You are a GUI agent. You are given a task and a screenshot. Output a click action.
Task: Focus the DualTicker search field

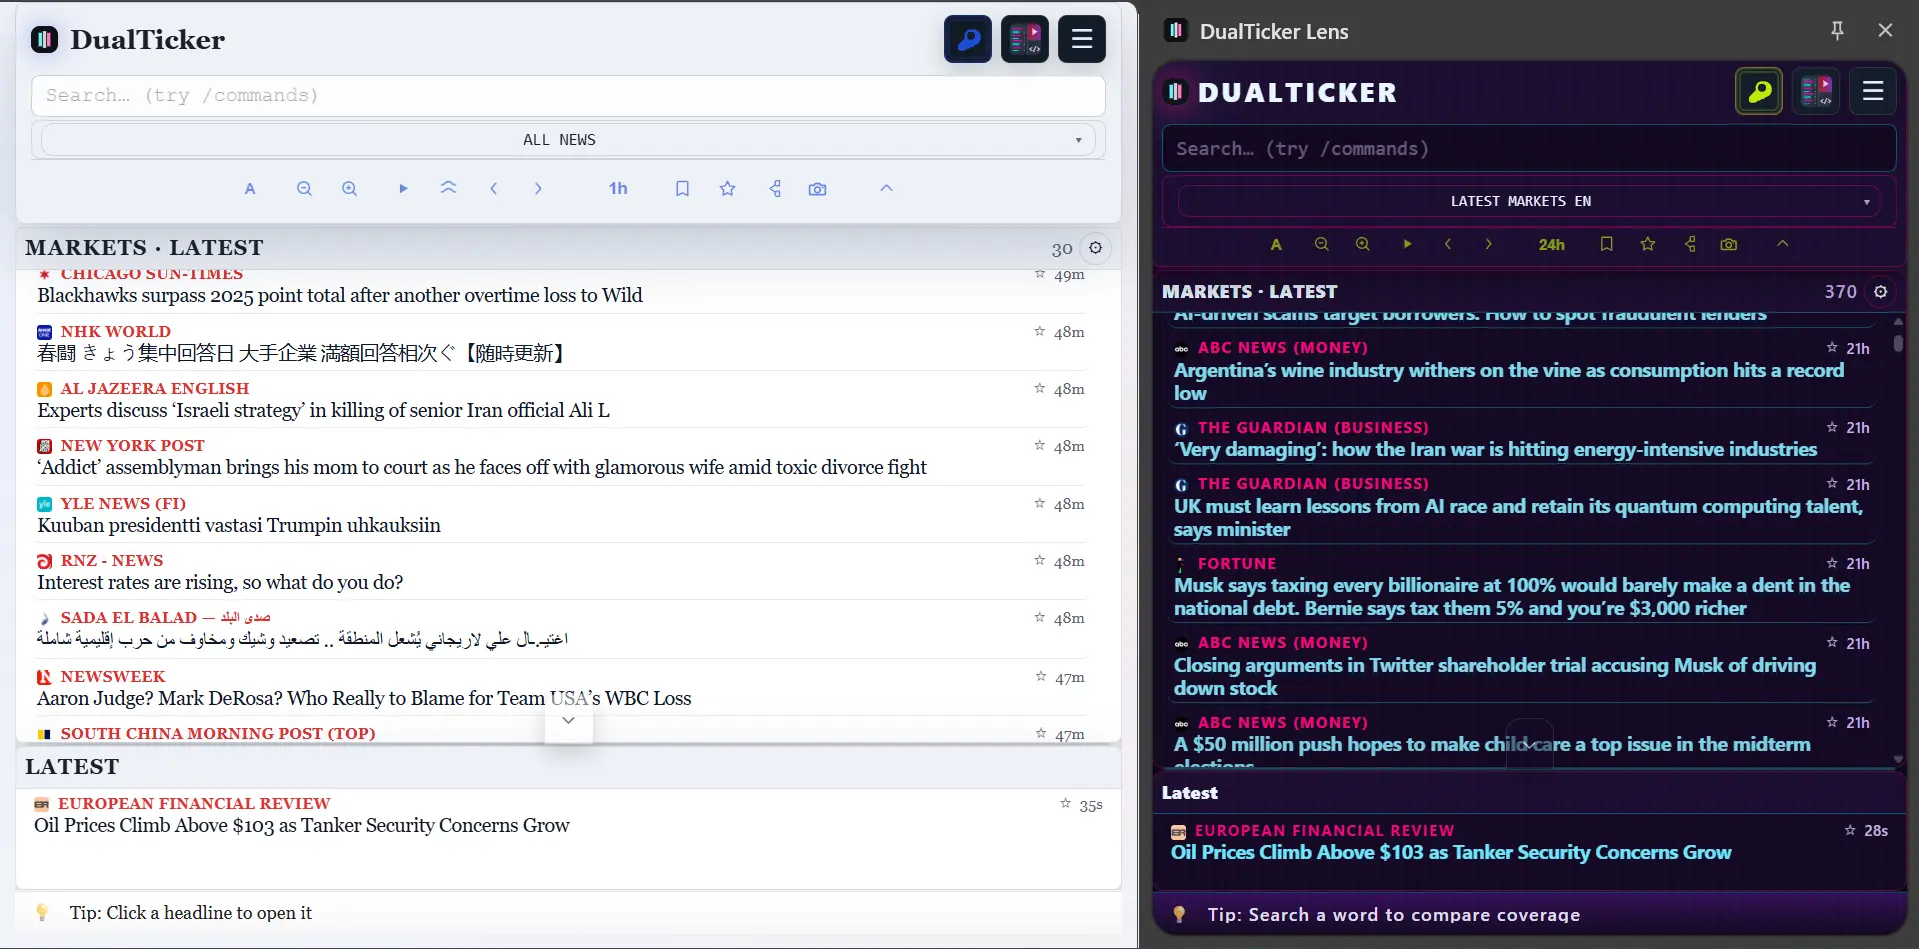(568, 96)
